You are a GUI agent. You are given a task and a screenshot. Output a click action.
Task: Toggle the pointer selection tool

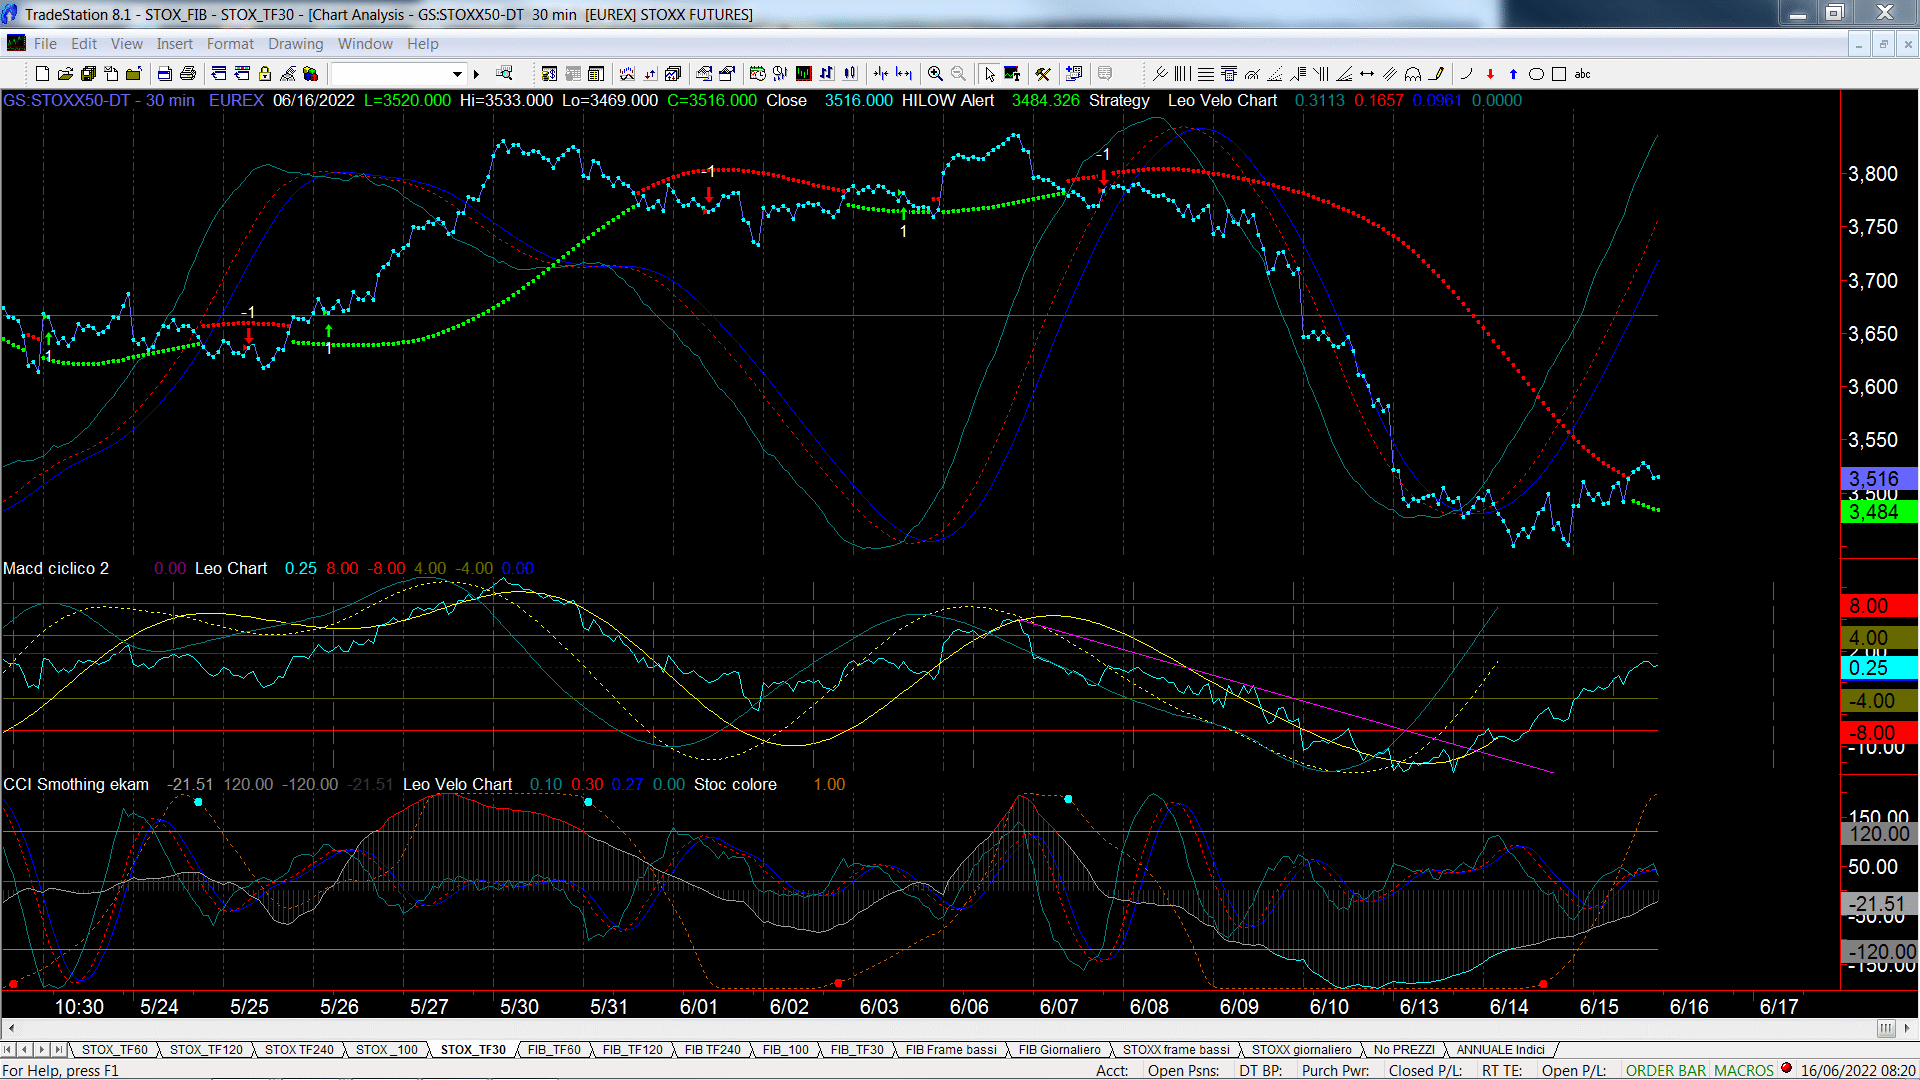pyautogui.click(x=989, y=74)
